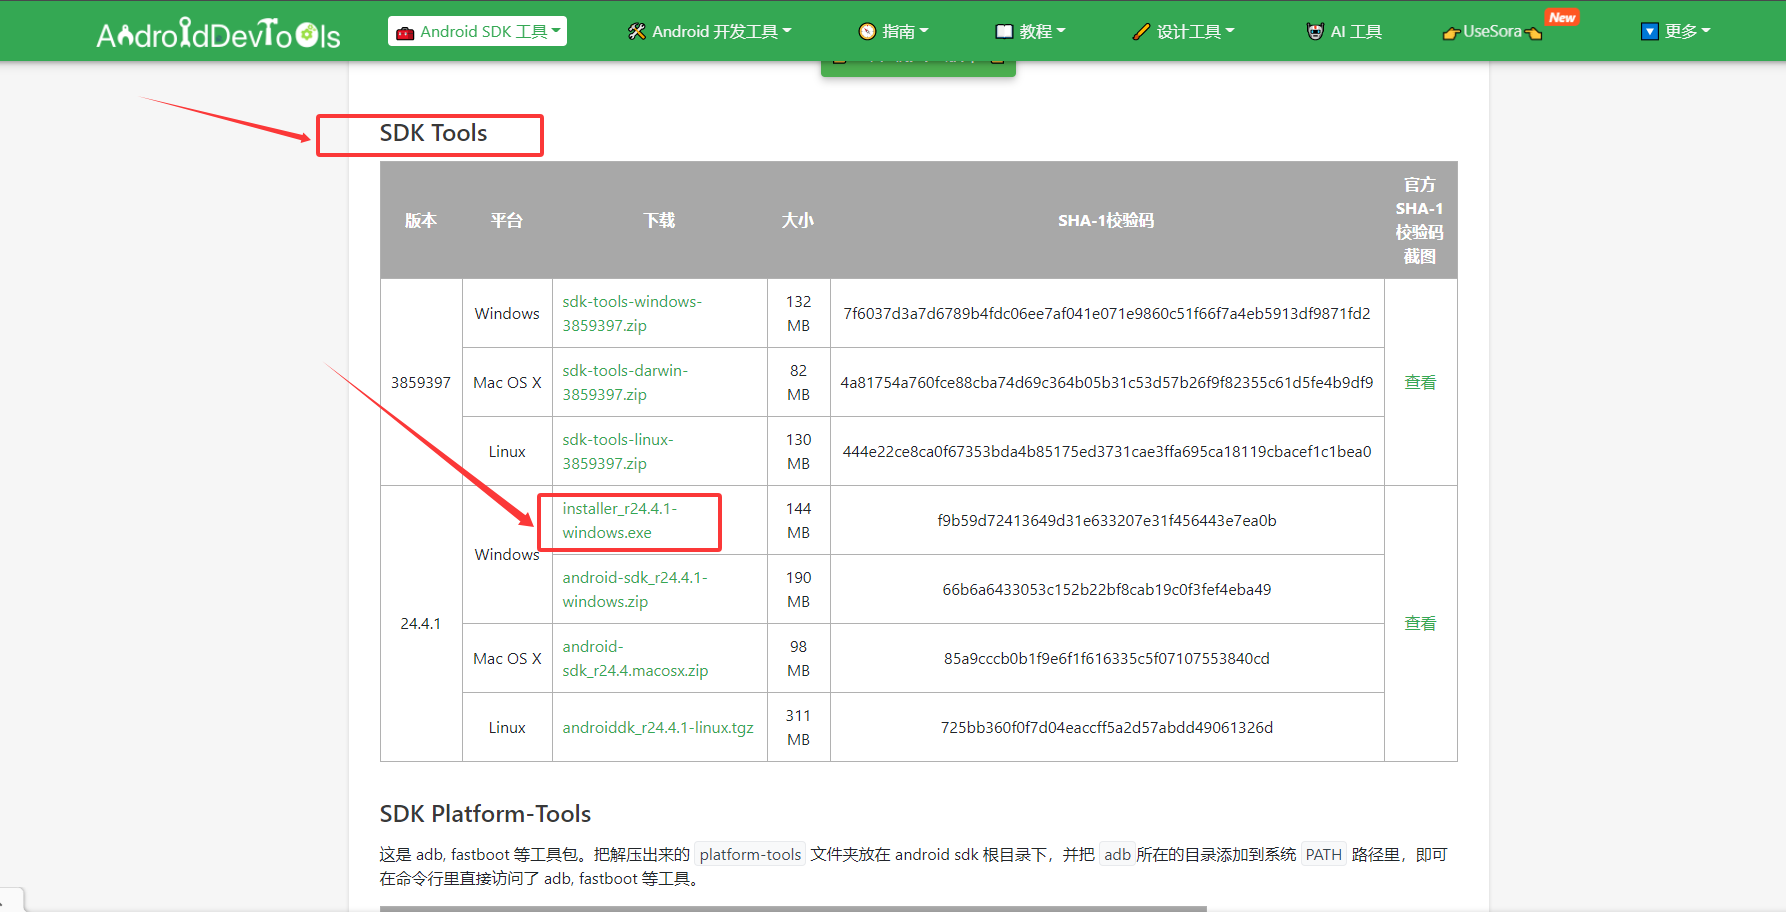Select the 98 MB size cell

coord(798,658)
